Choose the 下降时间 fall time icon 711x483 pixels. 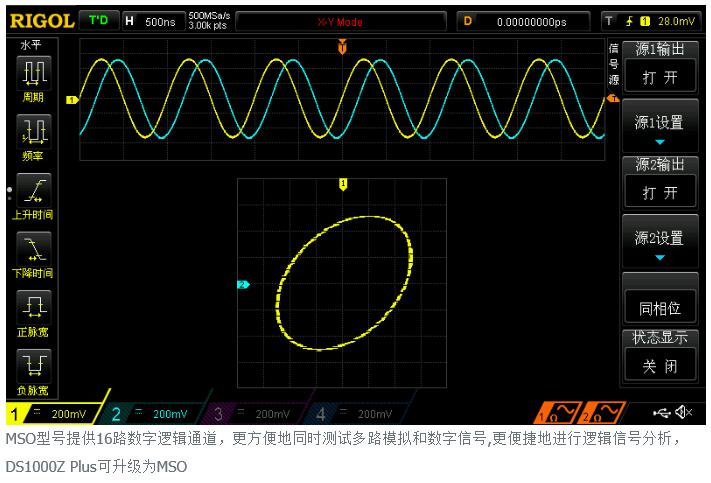point(33,253)
